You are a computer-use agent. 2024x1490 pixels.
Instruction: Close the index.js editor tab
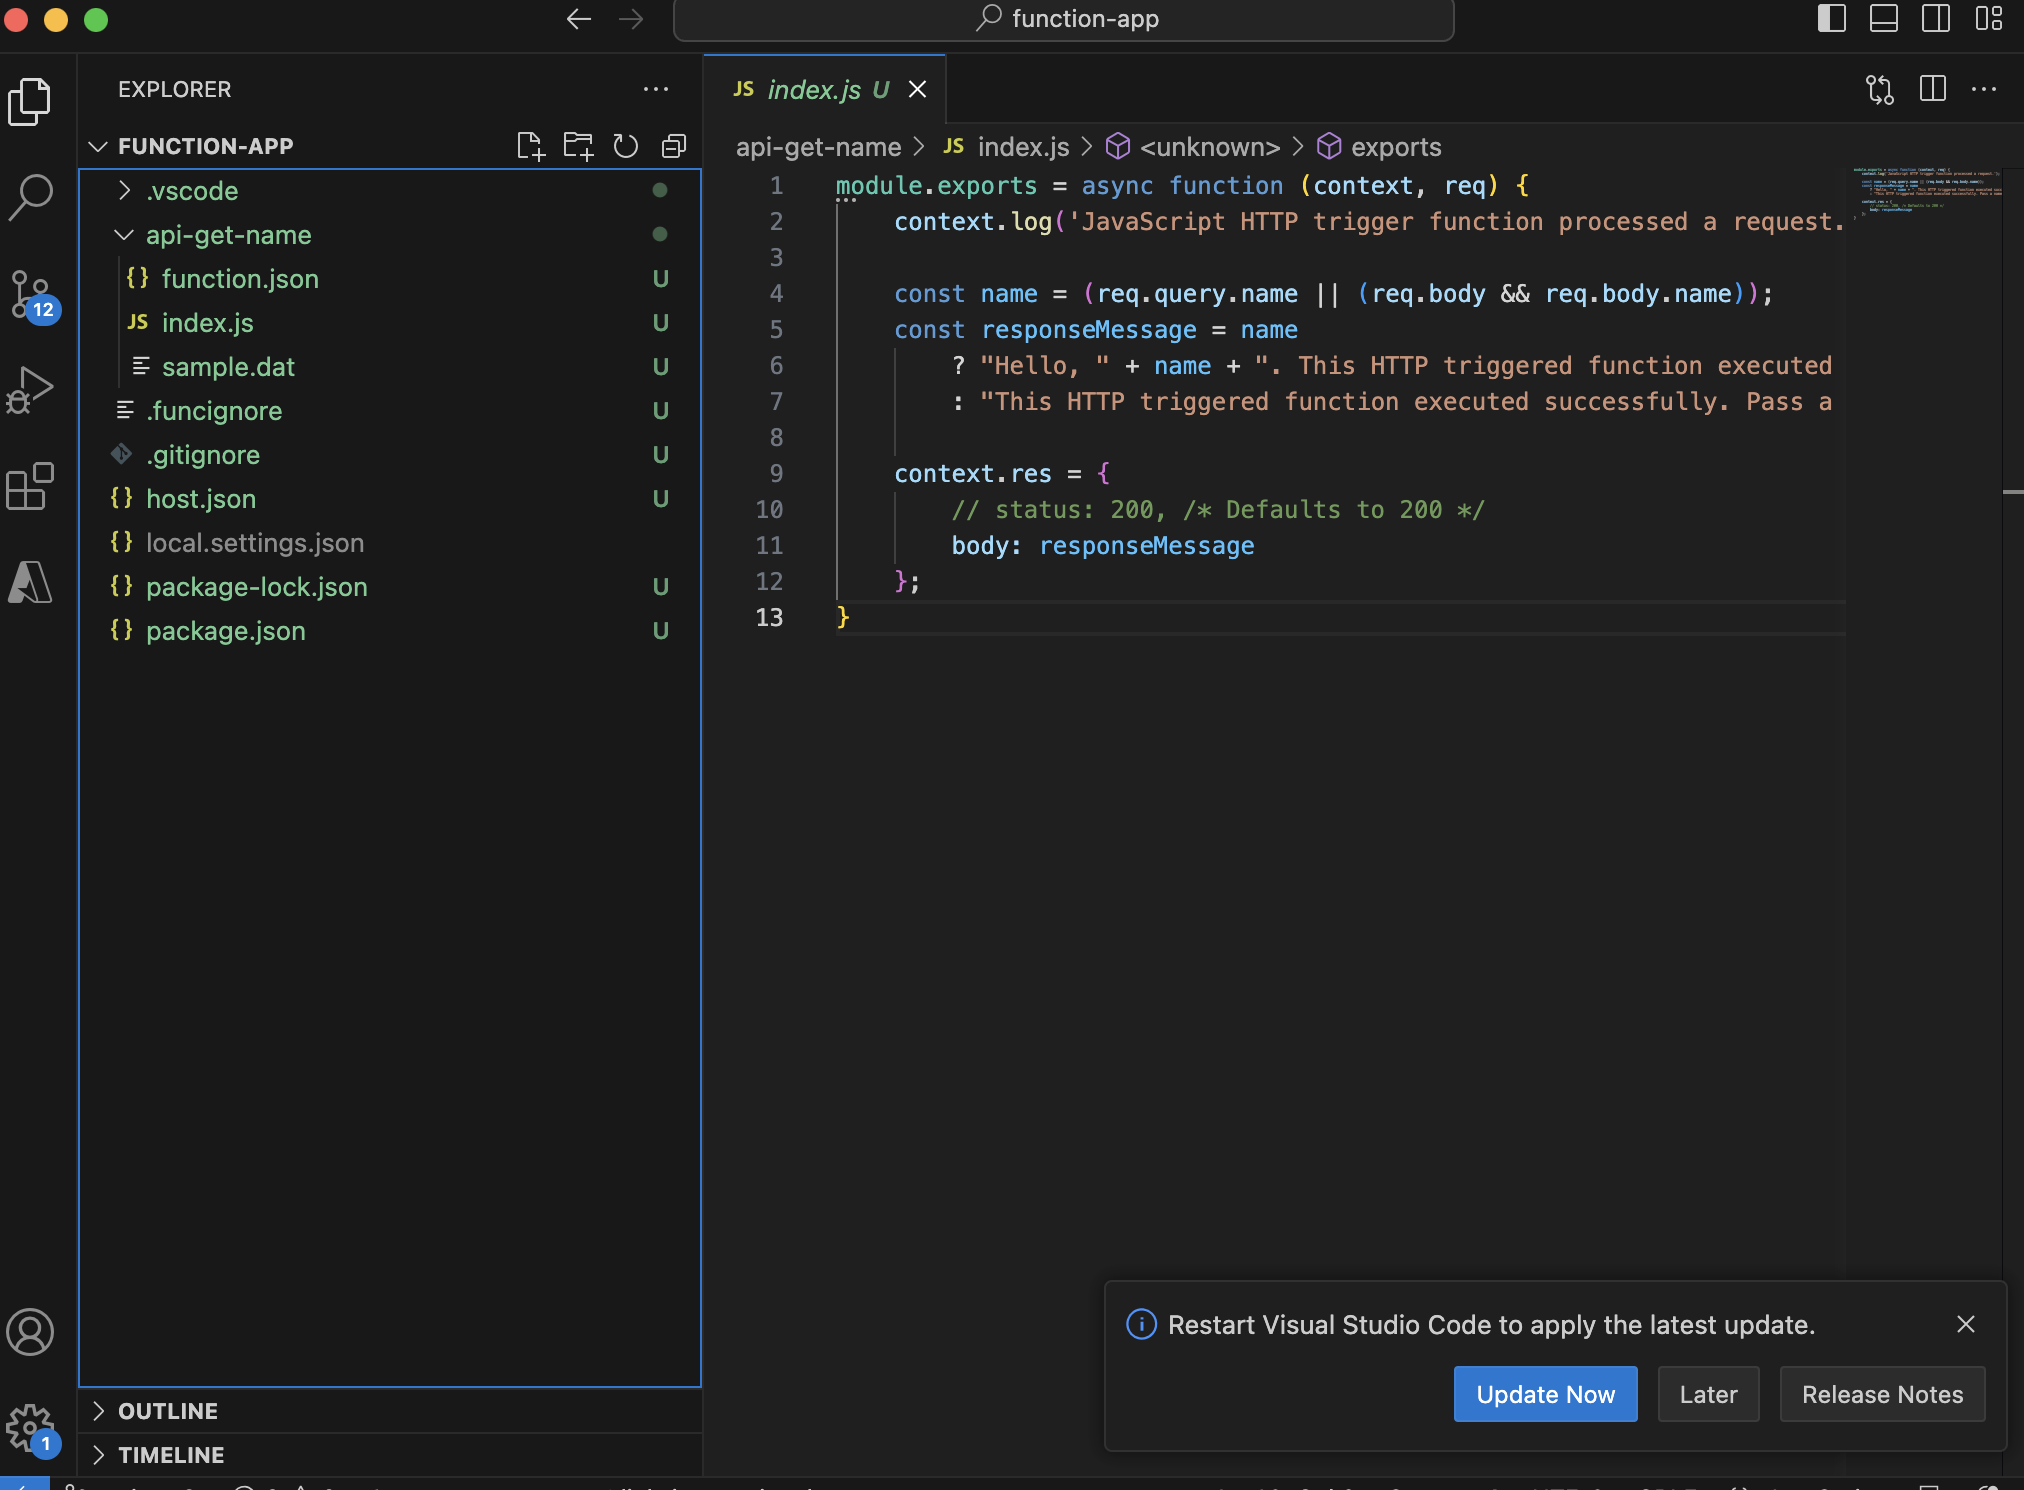917,89
